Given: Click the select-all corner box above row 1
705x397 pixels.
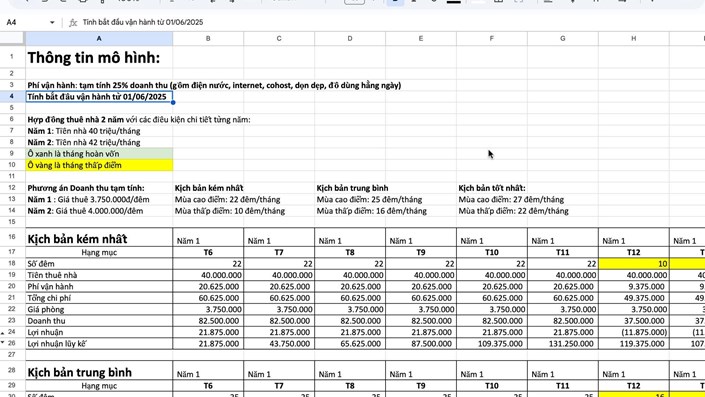Looking at the screenshot, I should tap(12, 39).
